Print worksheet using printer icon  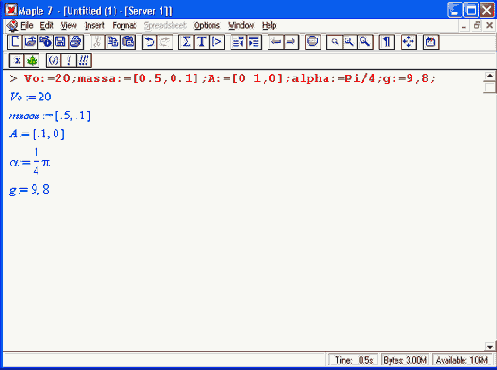[76, 42]
